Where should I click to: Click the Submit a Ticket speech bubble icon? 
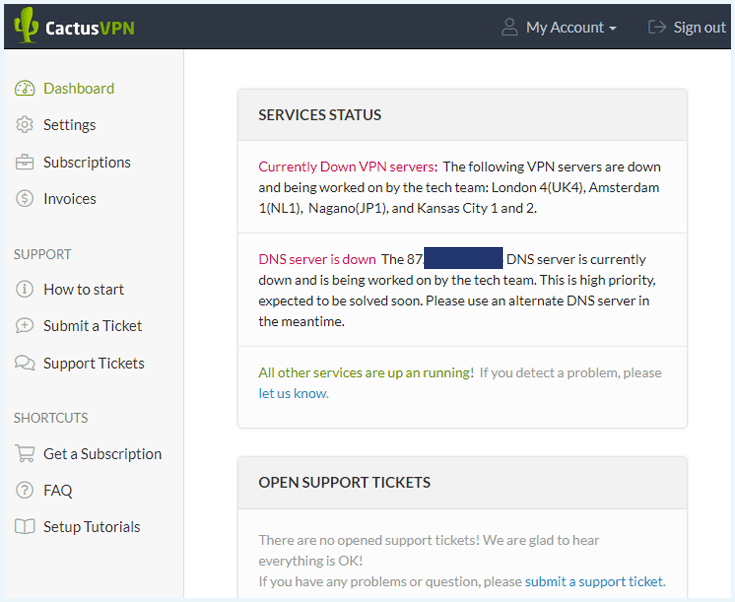pyautogui.click(x=24, y=325)
